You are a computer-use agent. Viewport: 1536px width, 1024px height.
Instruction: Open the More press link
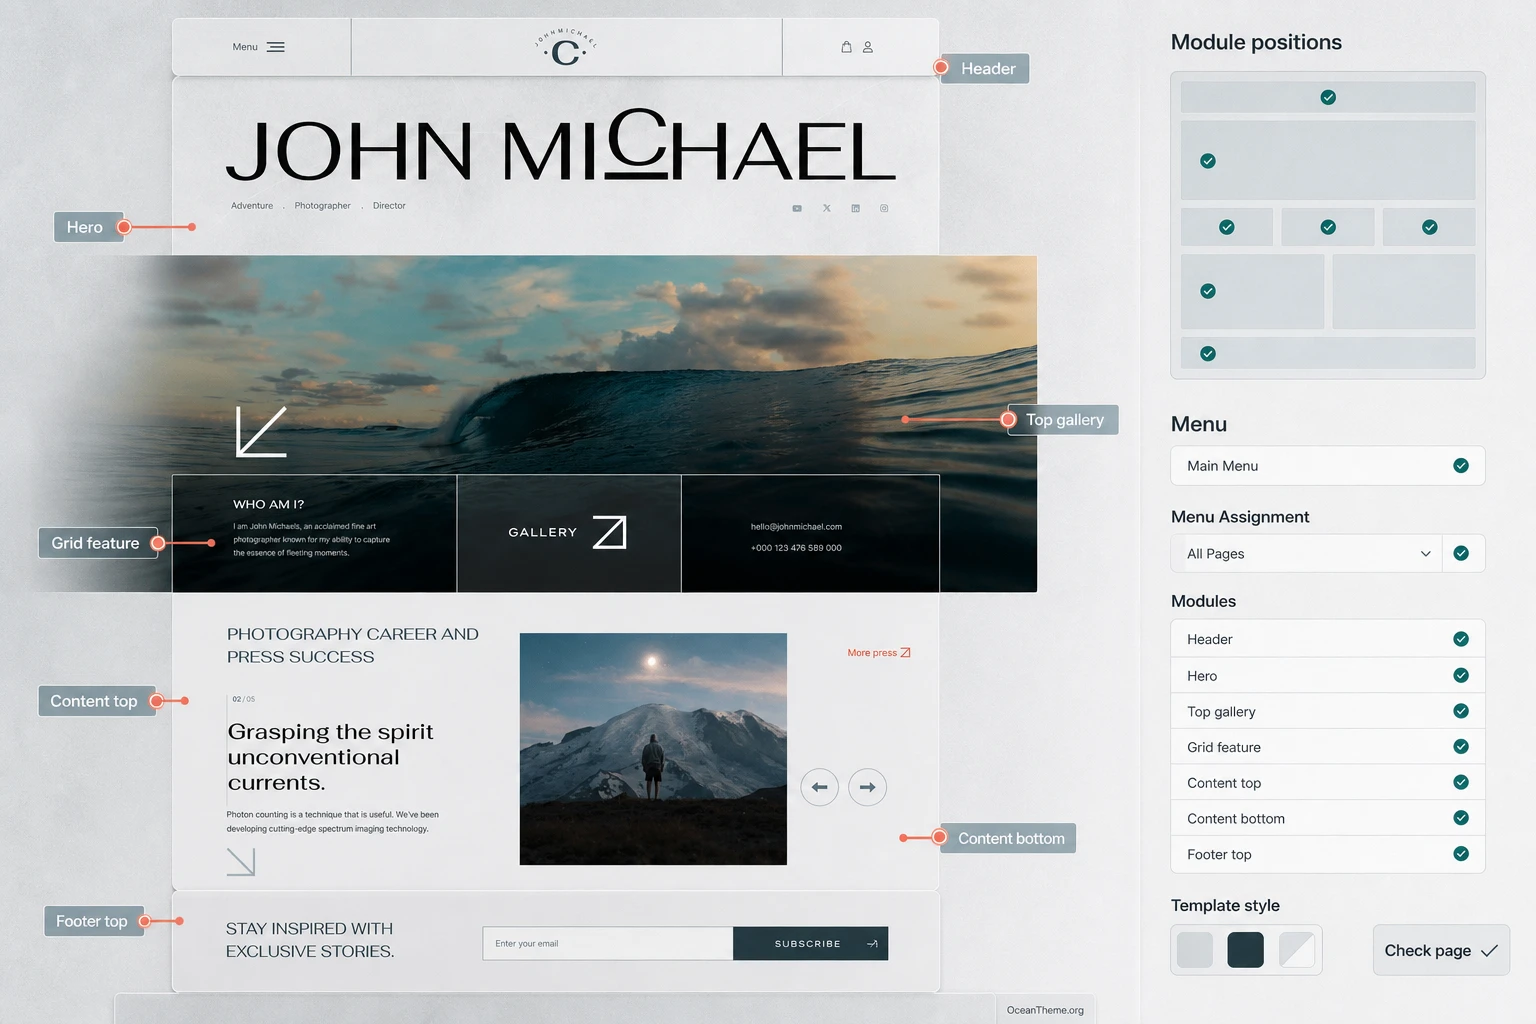(x=879, y=653)
